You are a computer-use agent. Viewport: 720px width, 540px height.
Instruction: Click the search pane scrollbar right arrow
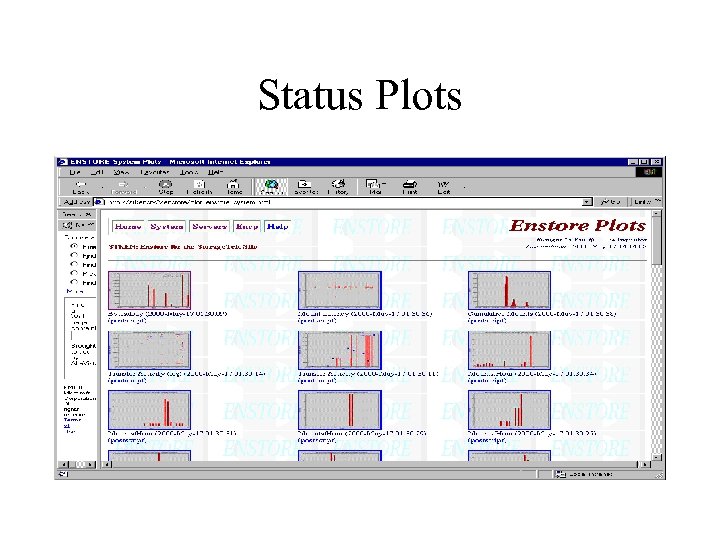pos(91,464)
